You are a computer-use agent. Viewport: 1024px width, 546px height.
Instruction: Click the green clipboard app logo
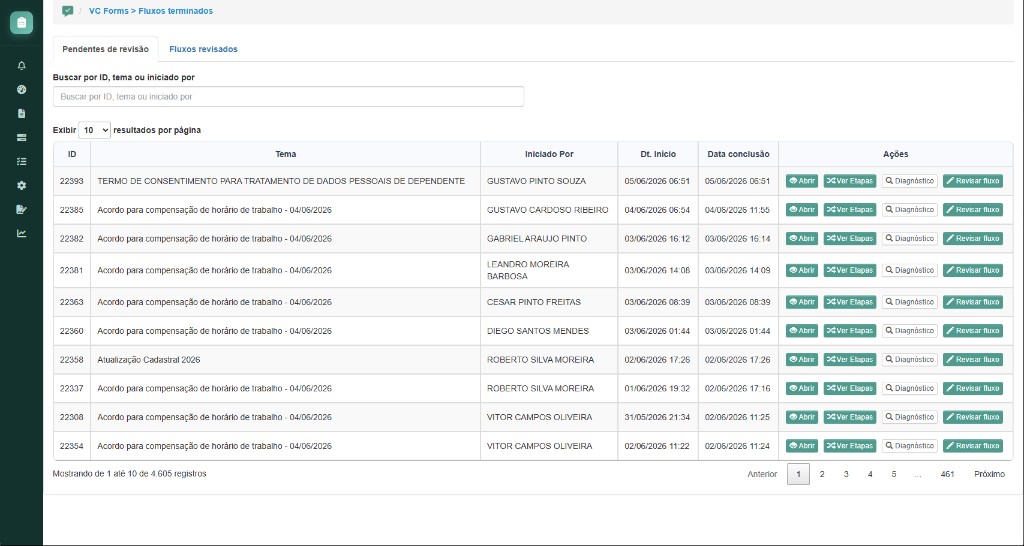[x=22, y=22]
